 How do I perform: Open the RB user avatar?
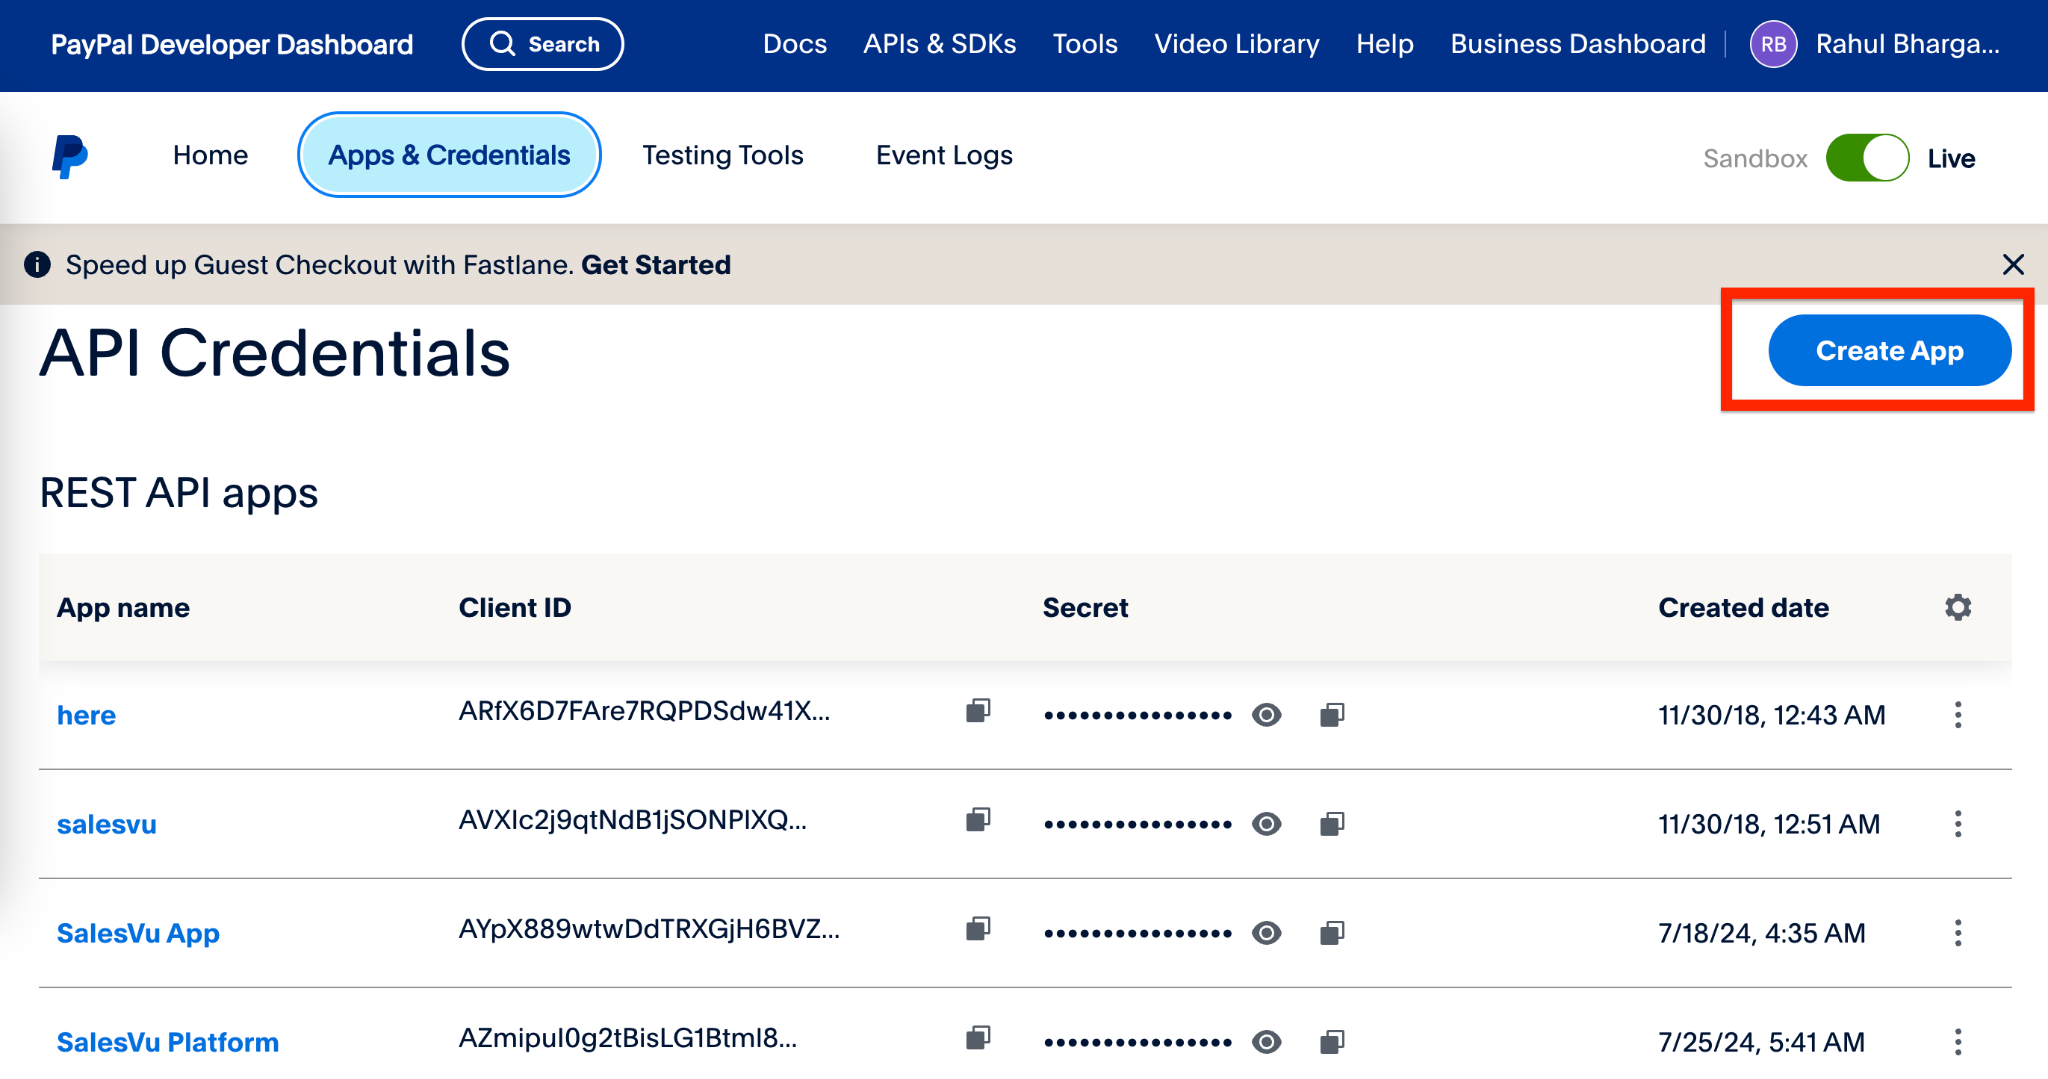click(x=1774, y=44)
